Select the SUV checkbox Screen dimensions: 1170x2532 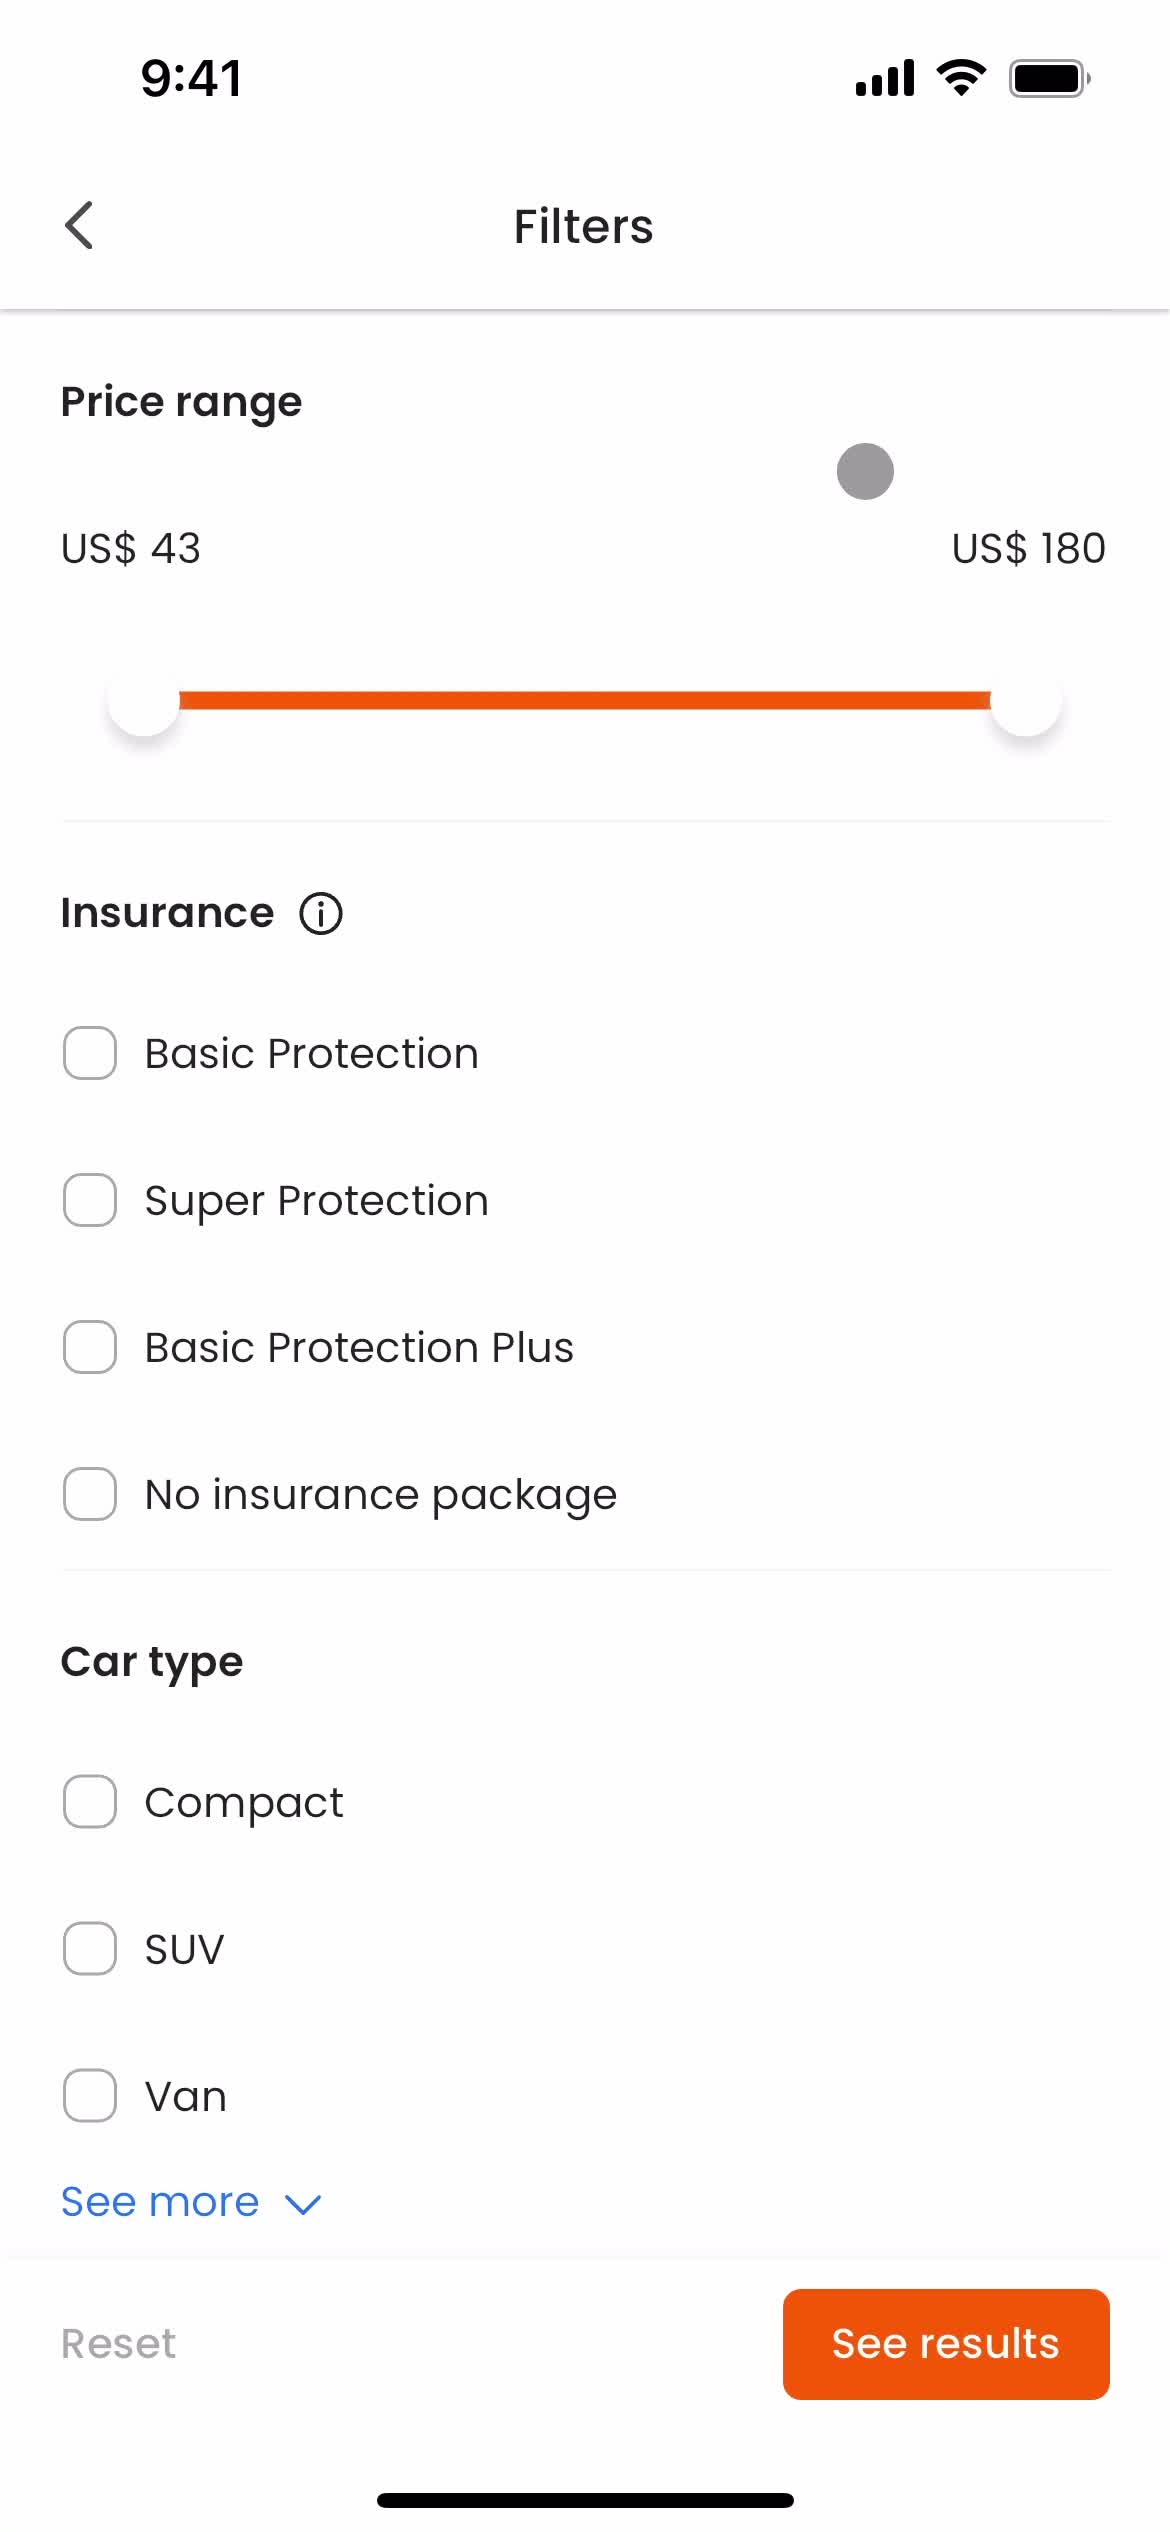pos(90,1949)
